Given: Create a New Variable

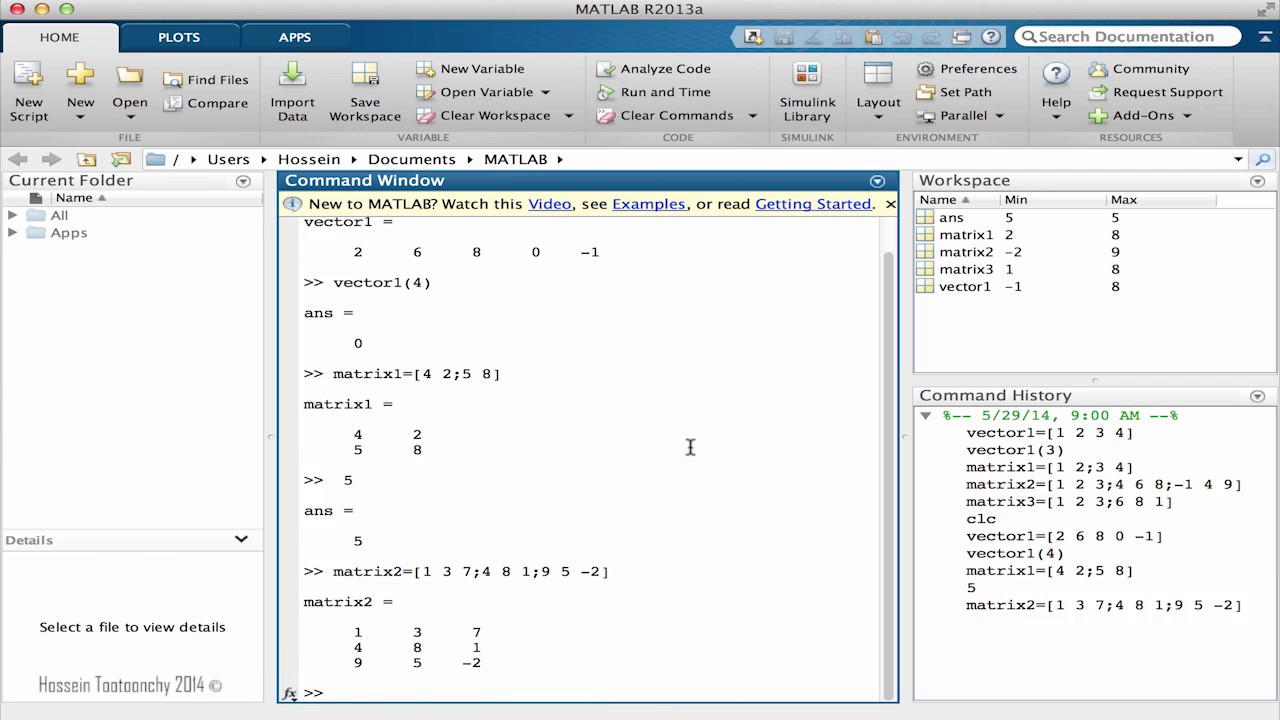Looking at the screenshot, I should pyautogui.click(x=470, y=69).
